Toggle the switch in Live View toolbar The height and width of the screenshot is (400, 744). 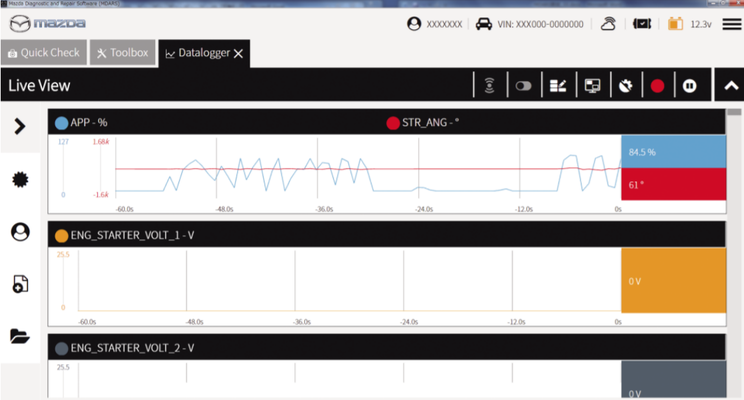pos(522,86)
